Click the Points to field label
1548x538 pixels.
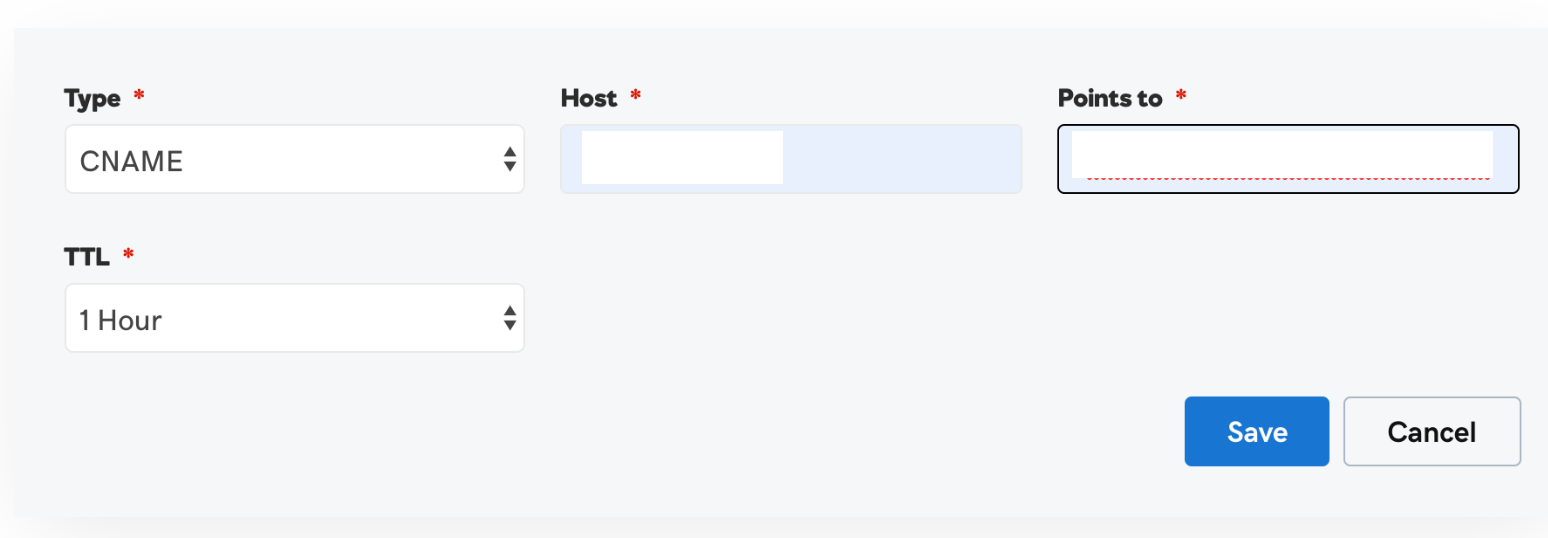pyautogui.click(x=1109, y=98)
